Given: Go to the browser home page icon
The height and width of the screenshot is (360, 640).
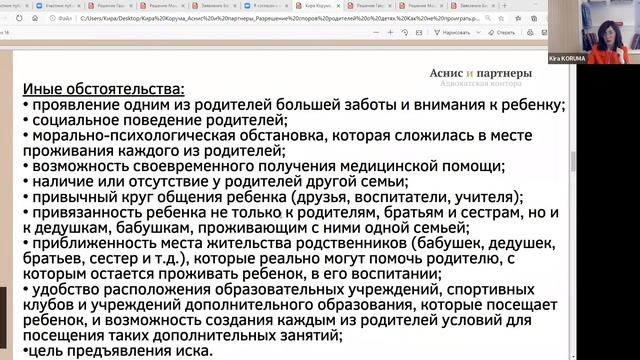Looking at the screenshot, I should (35, 18).
